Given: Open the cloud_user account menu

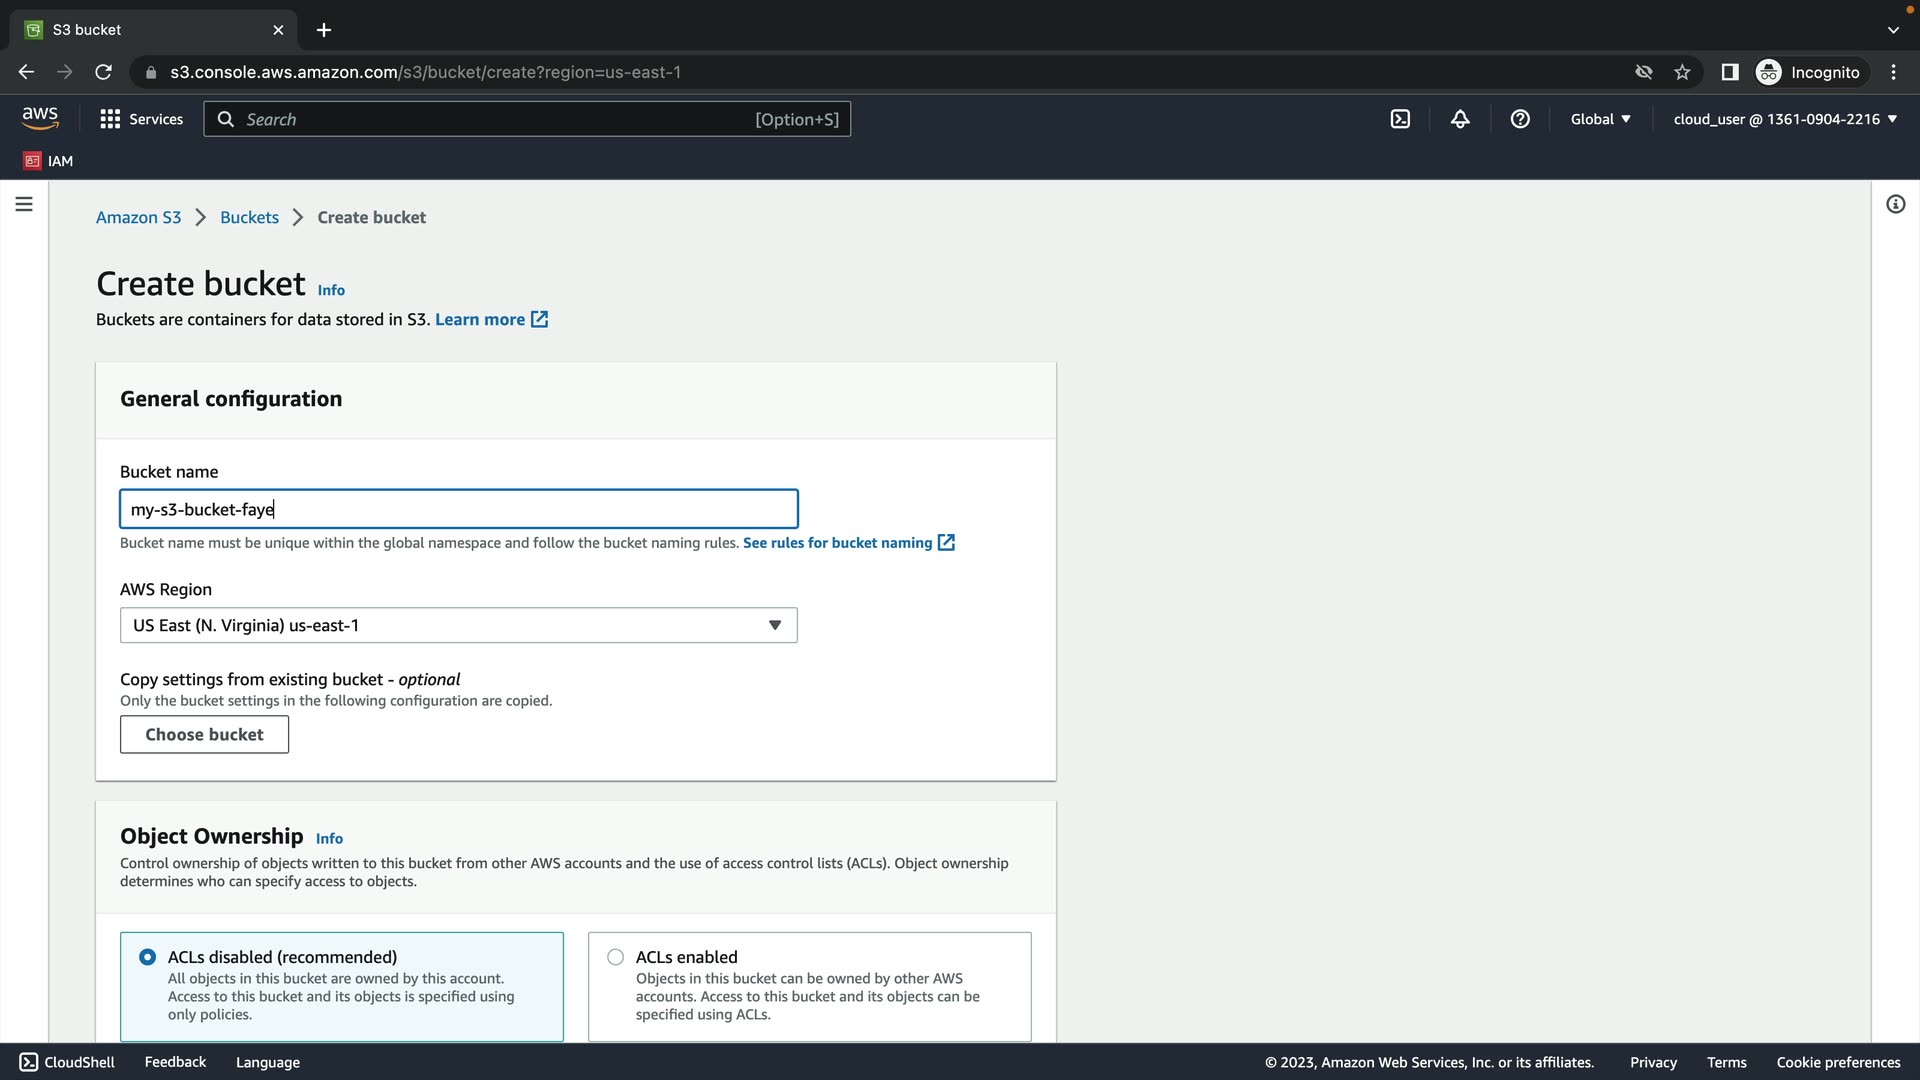Looking at the screenshot, I should click(x=1785, y=119).
